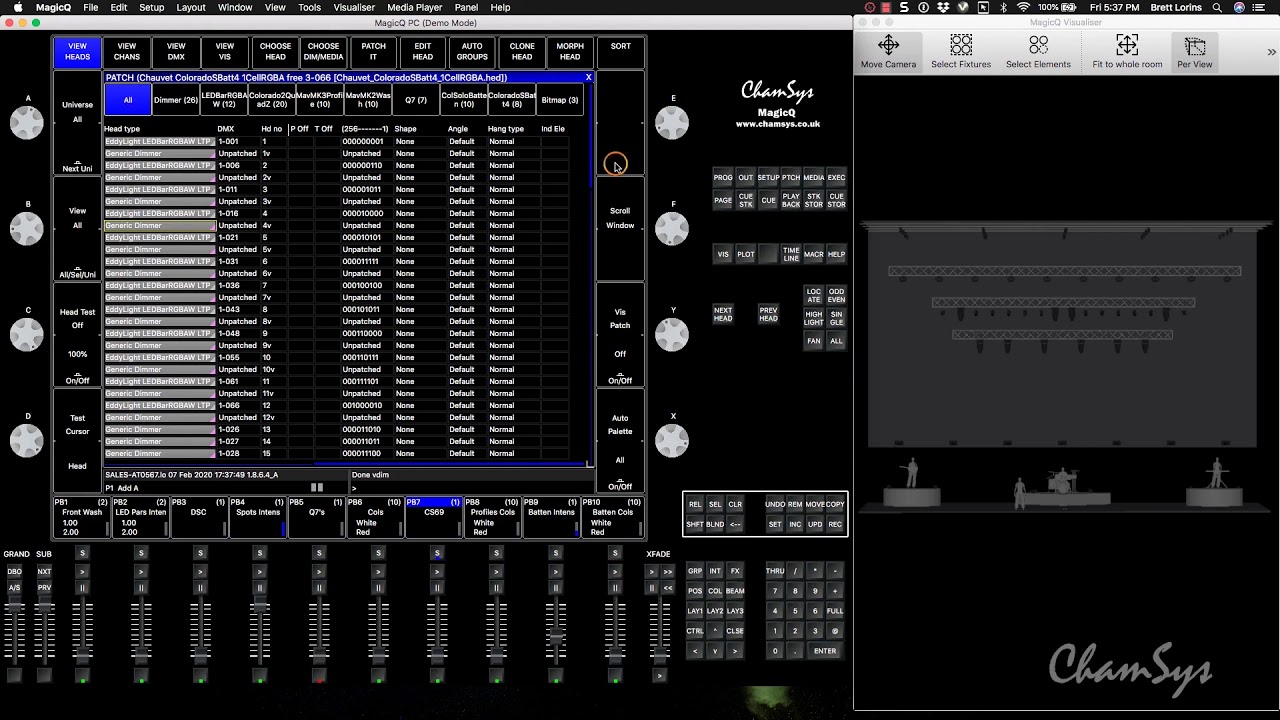Open the Setup menu
1280x720 pixels.
tap(152, 7)
